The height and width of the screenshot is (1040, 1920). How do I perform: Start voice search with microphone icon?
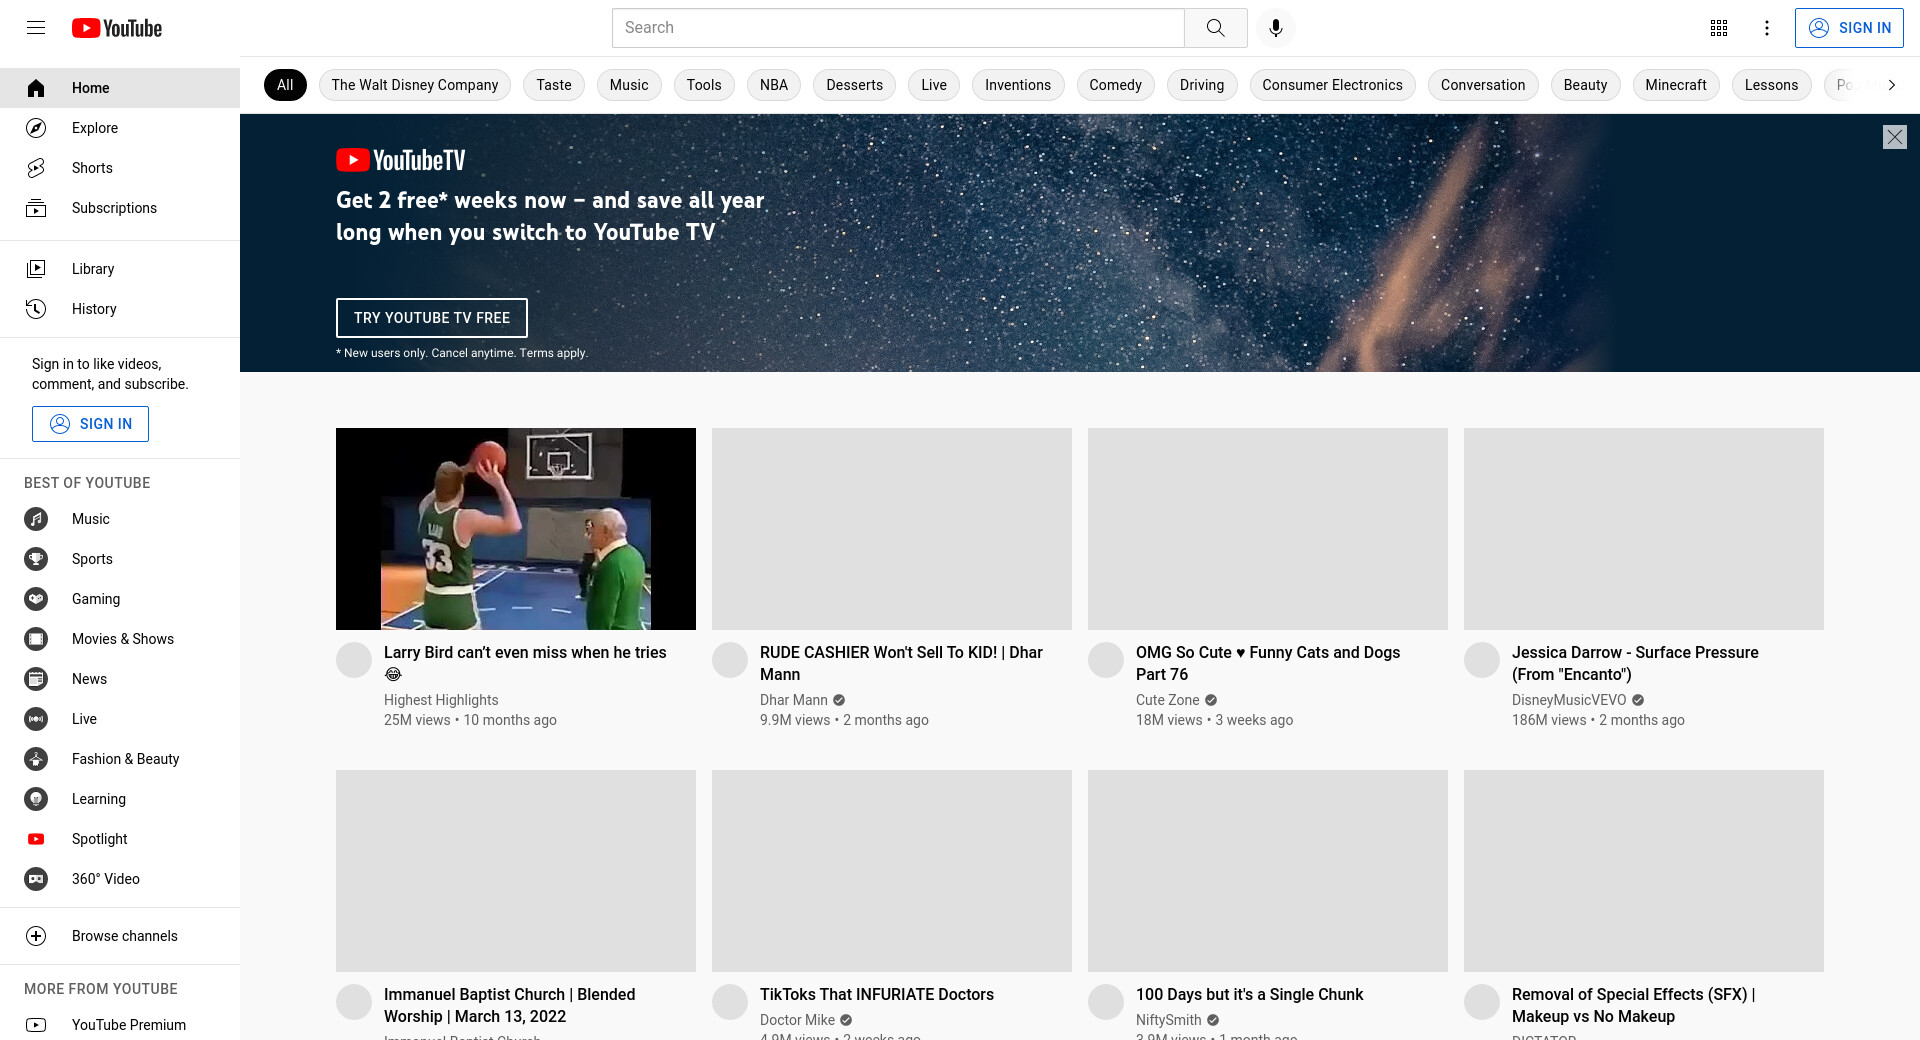tap(1275, 28)
